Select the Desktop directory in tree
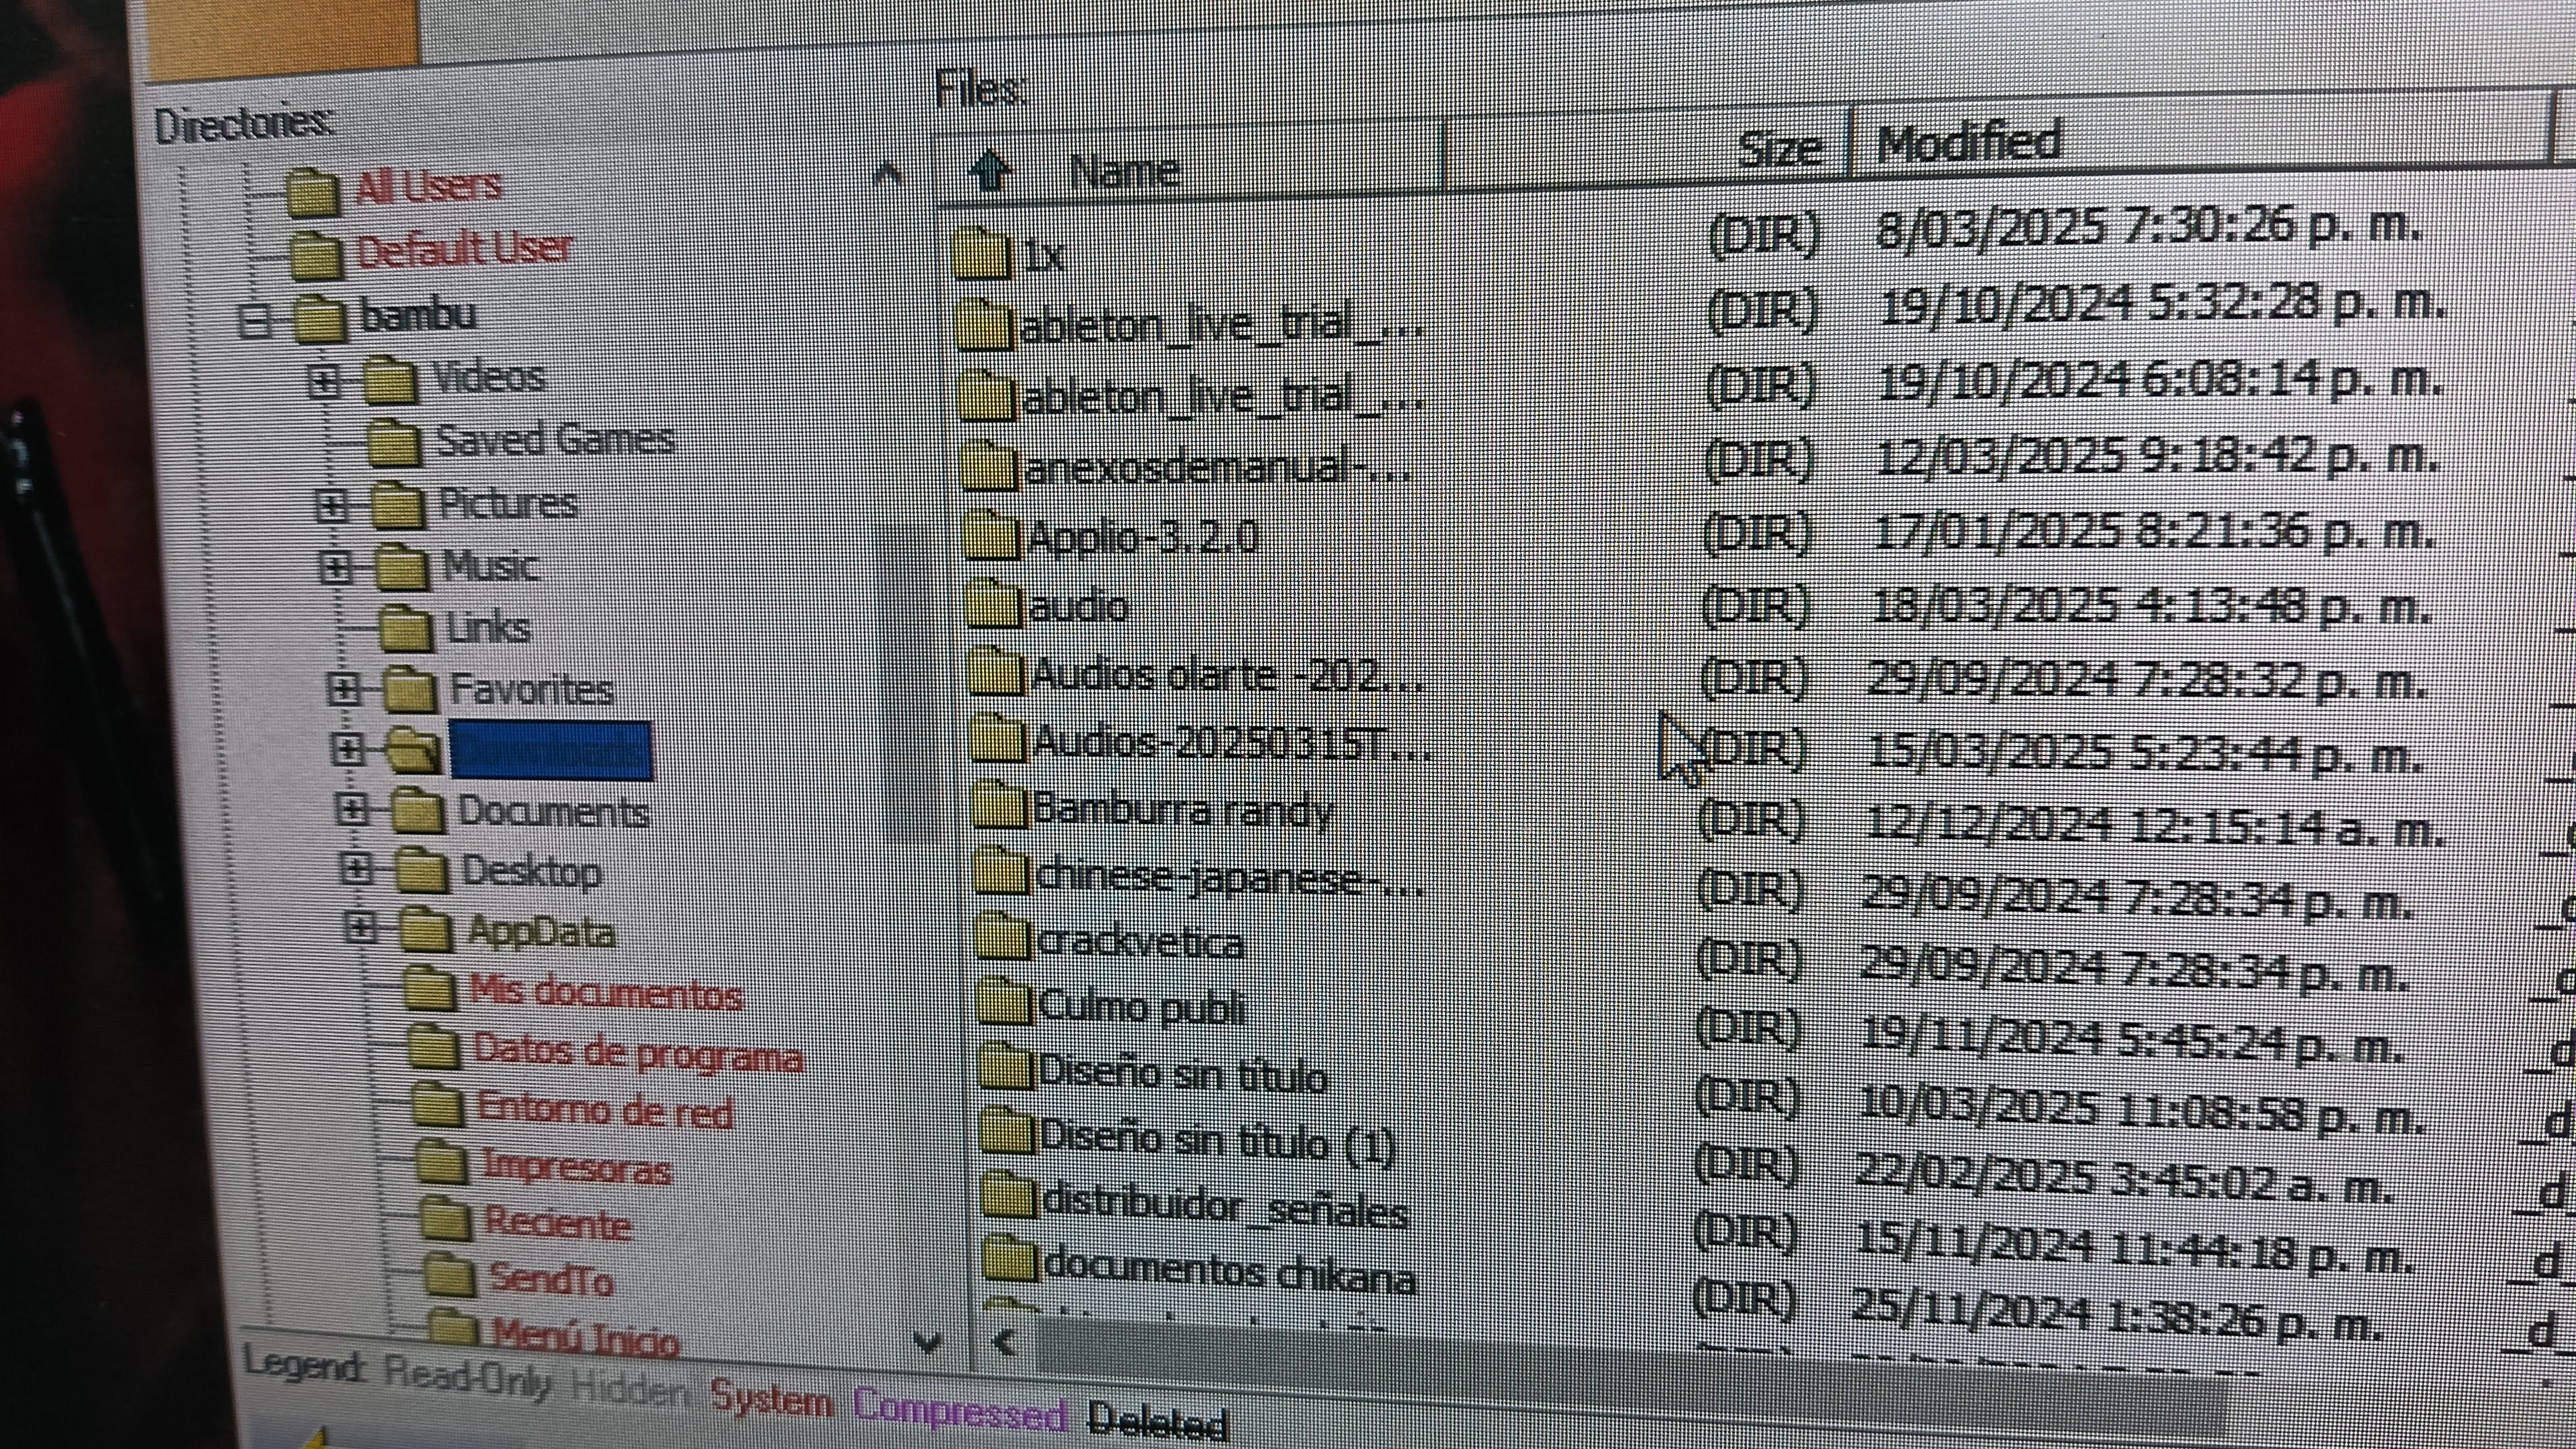The height and width of the screenshot is (1449, 2576). pos(531,871)
